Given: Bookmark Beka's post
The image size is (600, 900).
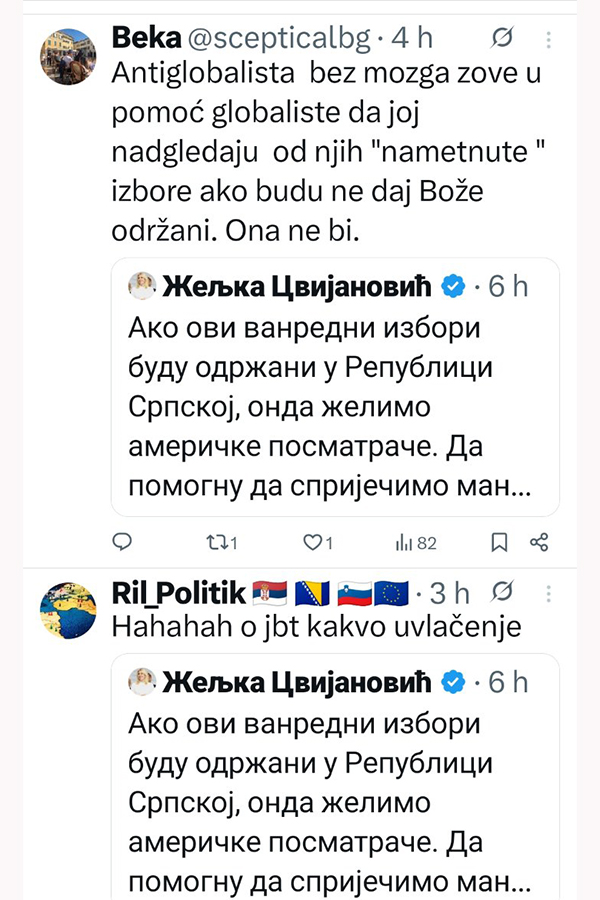Looking at the screenshot, I should (x=500, y=542).
